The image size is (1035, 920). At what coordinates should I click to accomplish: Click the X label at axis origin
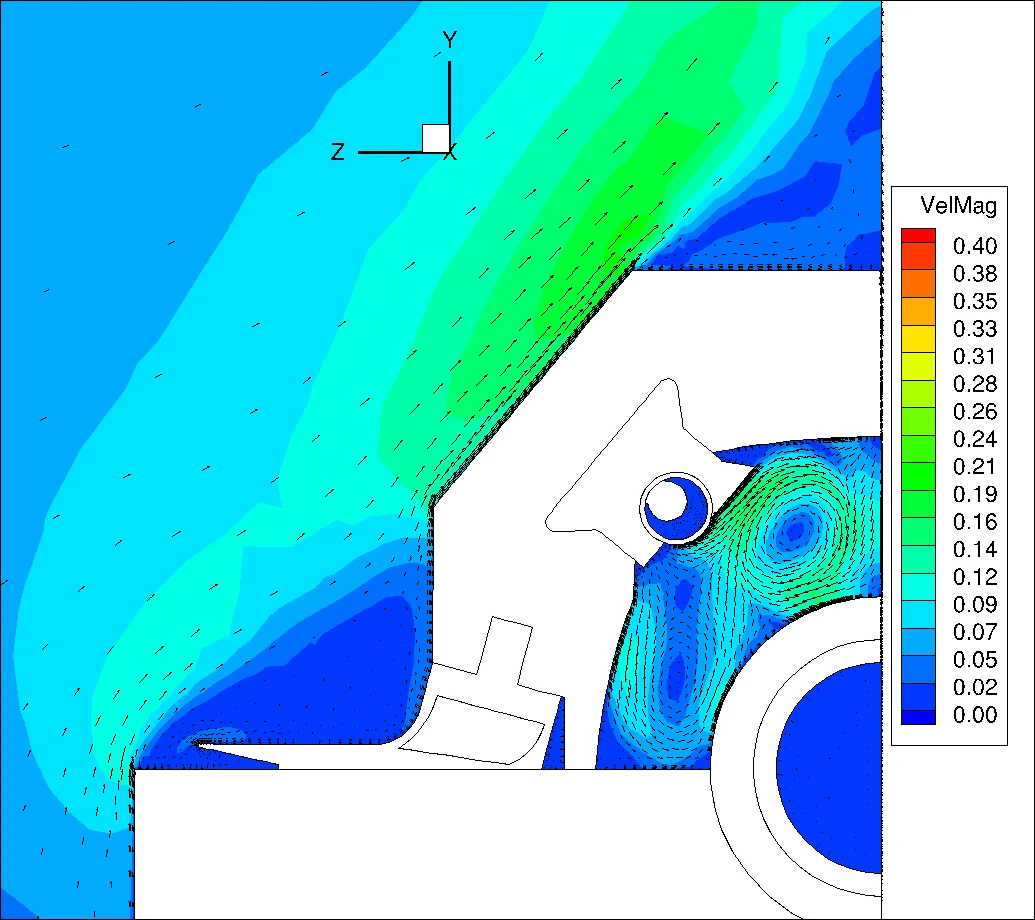click(x=451, y=154)
